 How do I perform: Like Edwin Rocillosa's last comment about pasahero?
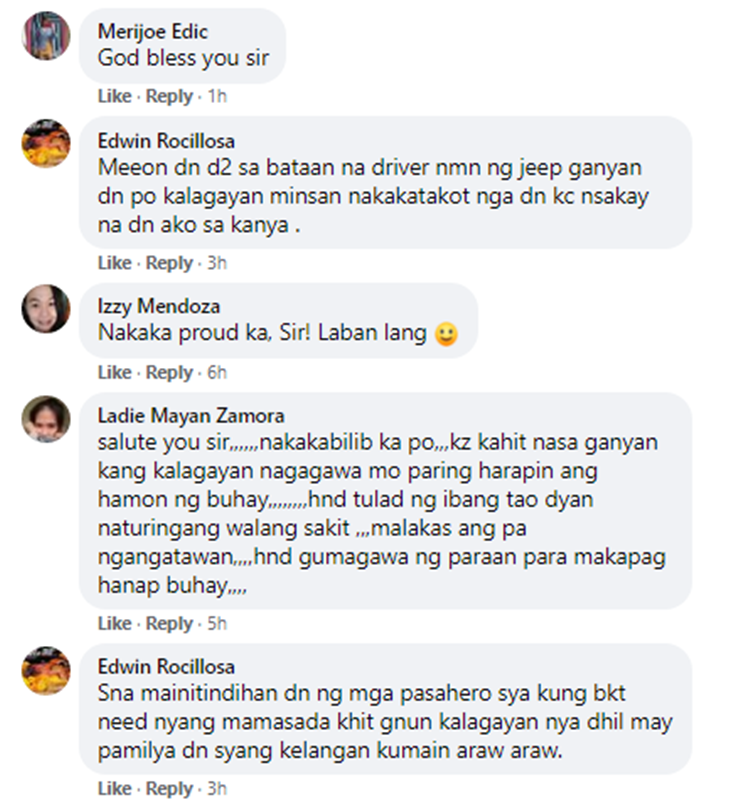click(115, 789)
